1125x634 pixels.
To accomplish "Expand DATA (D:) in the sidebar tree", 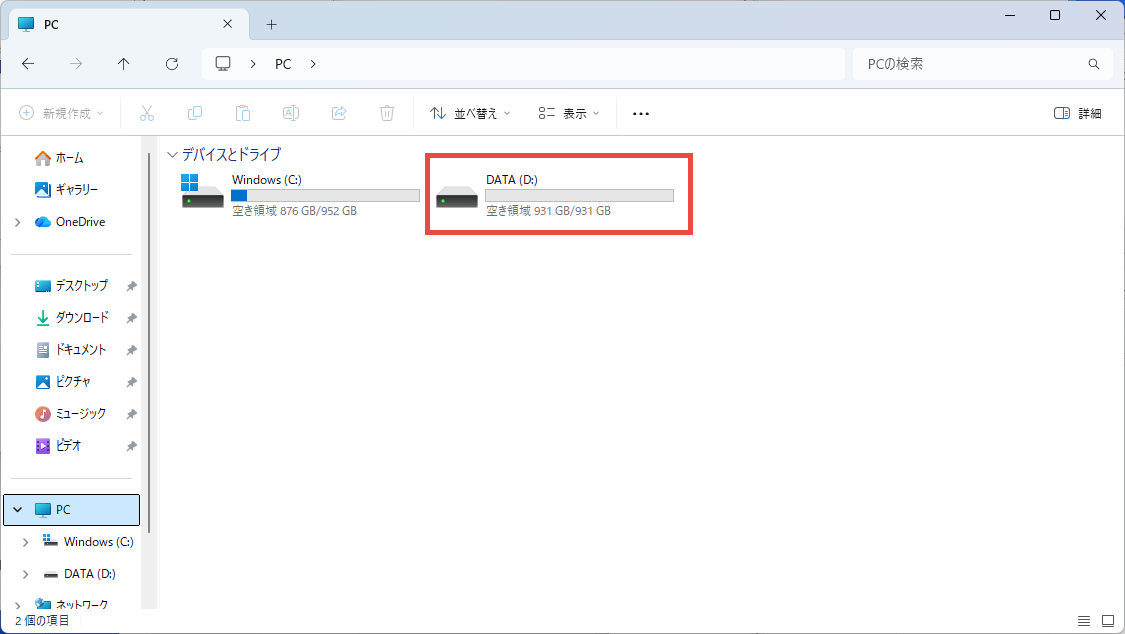I will pyautogui.click(x=26, y=574).
